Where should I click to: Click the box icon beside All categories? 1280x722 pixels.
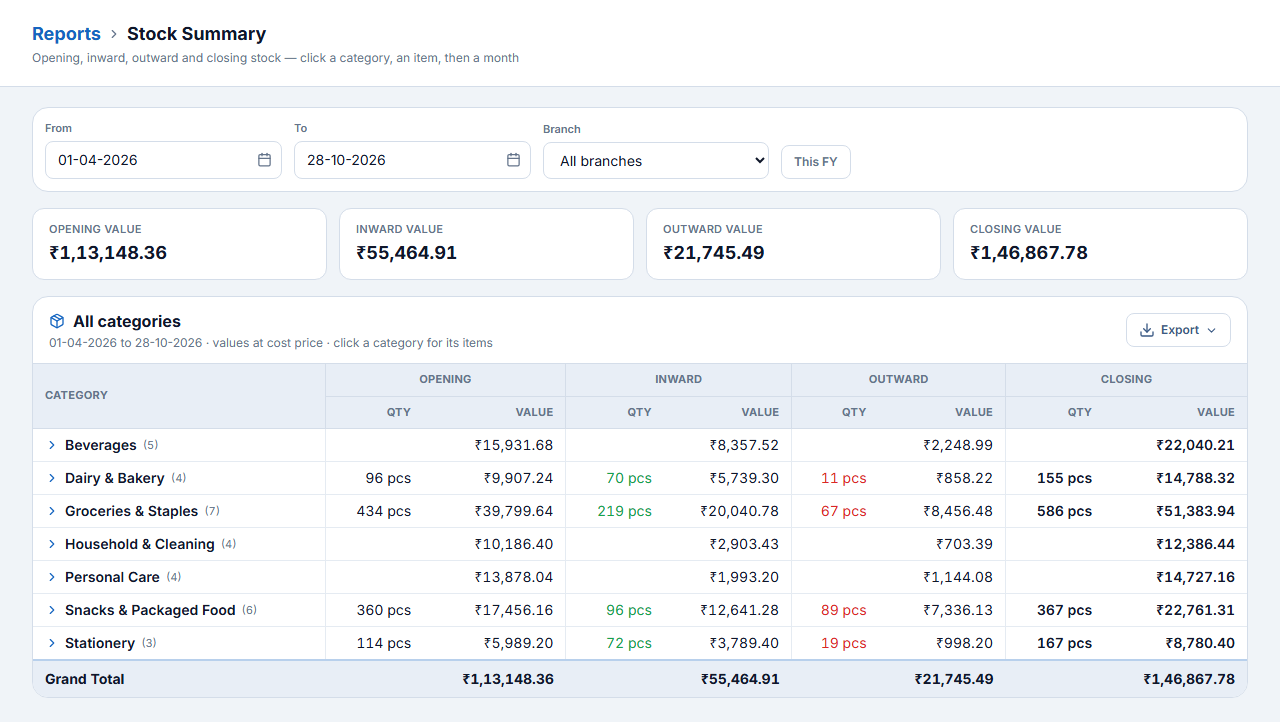[x=57, y=322]
